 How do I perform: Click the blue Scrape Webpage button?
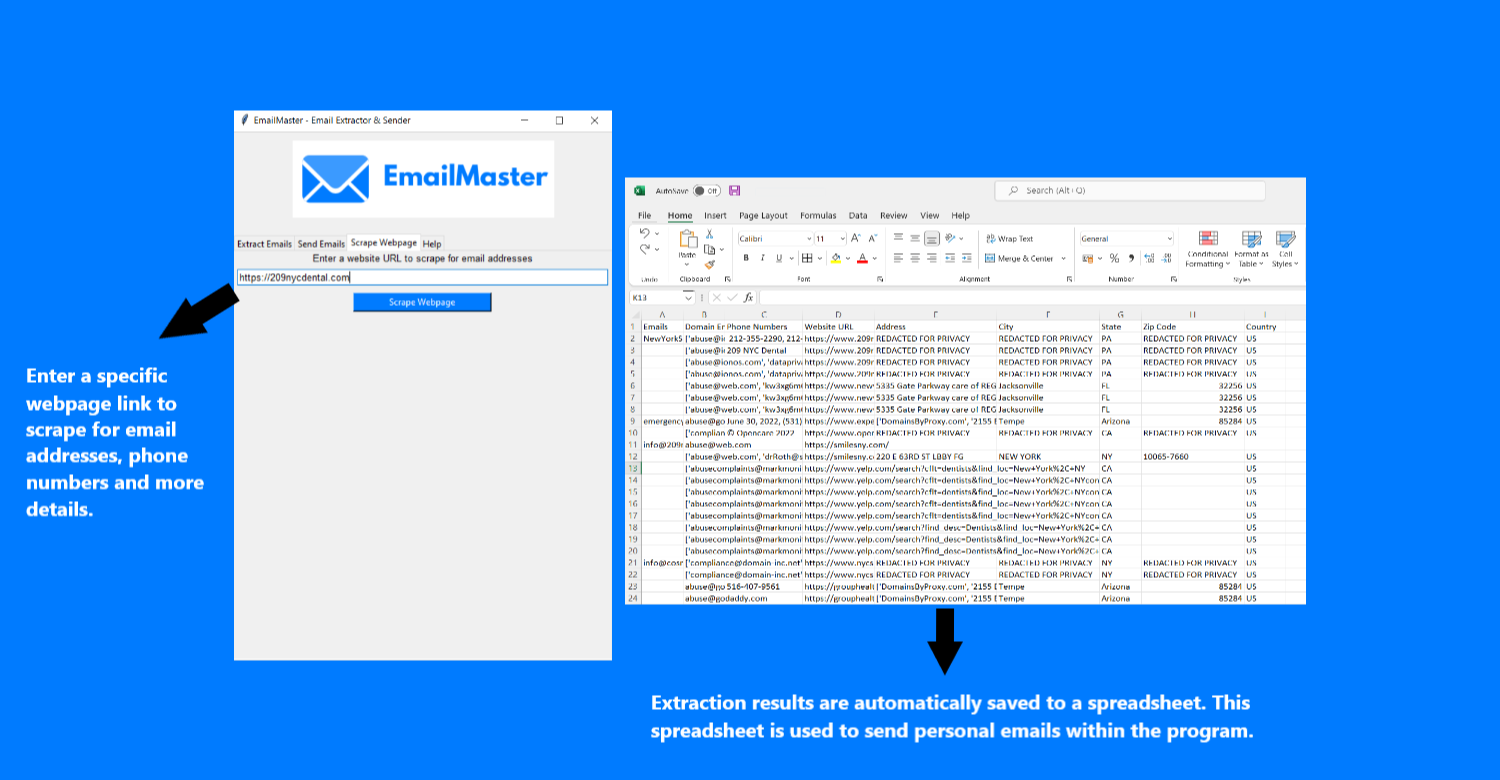click(422, 302)
